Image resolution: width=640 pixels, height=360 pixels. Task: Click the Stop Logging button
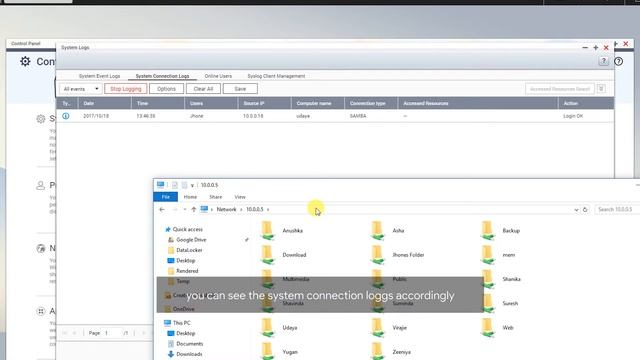click(125, 89)
